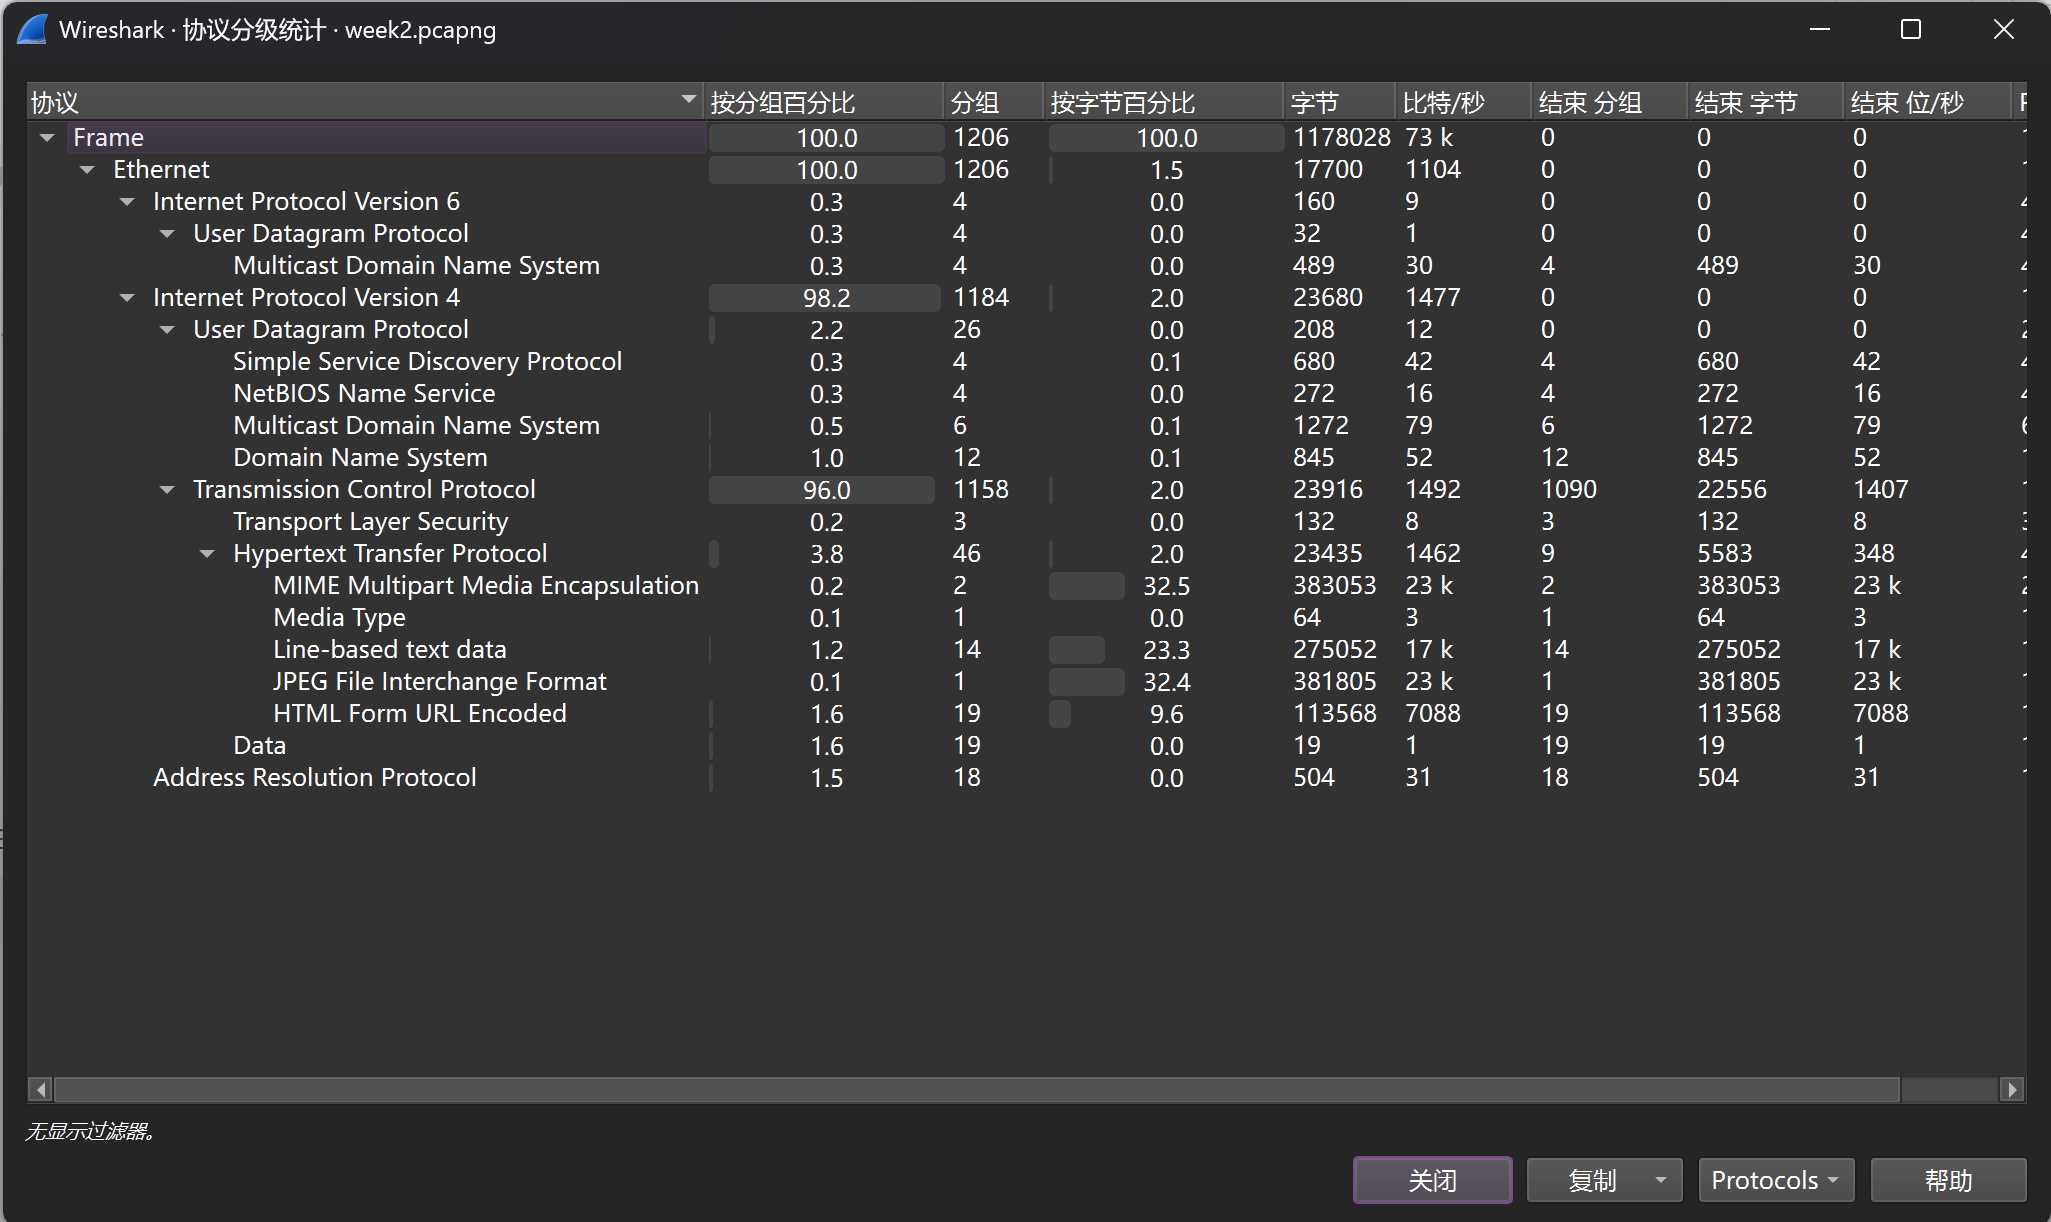
Task: Collapse Hypertext Transfer Protocol node
Action: 207,554
